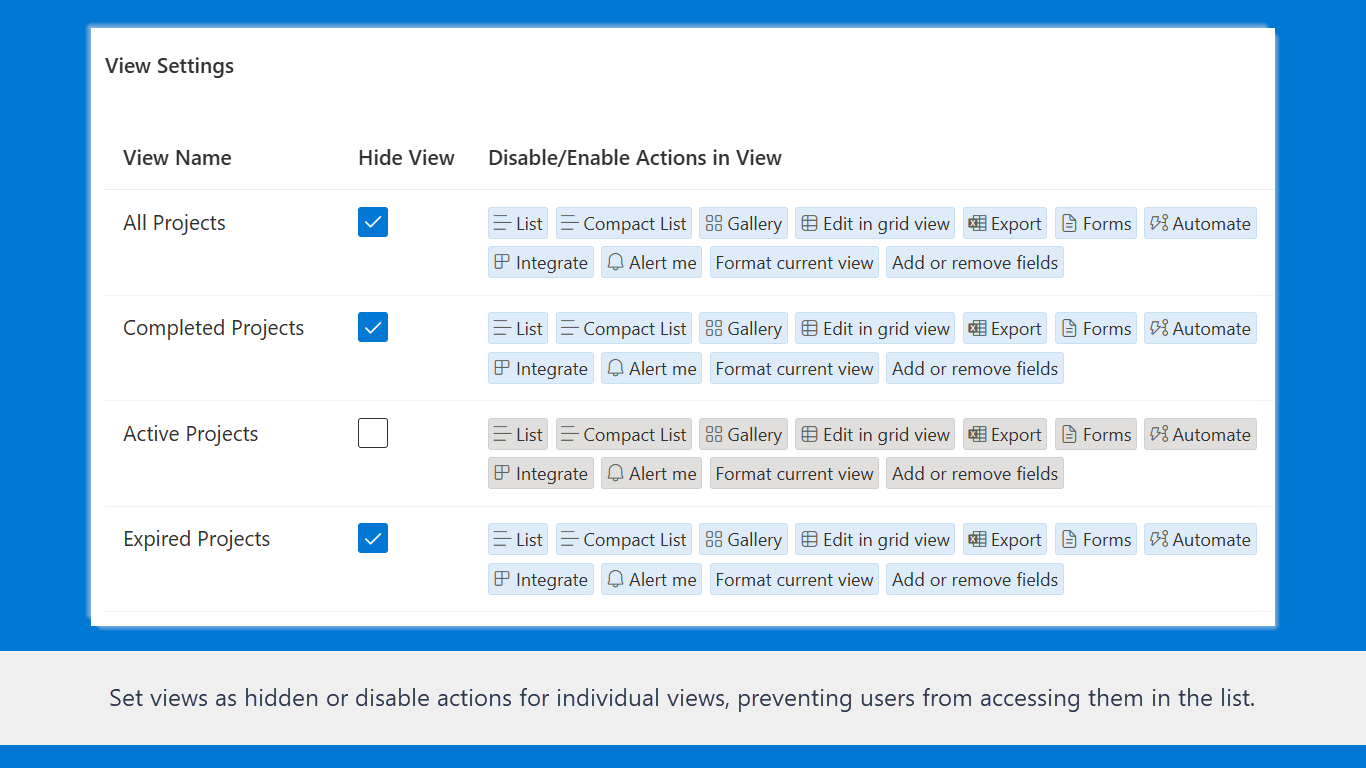Toggle Compact List action for All Projects
The height and width of the screenshot is (768, 1366).
pyautogui.click(x=623, y=224)
